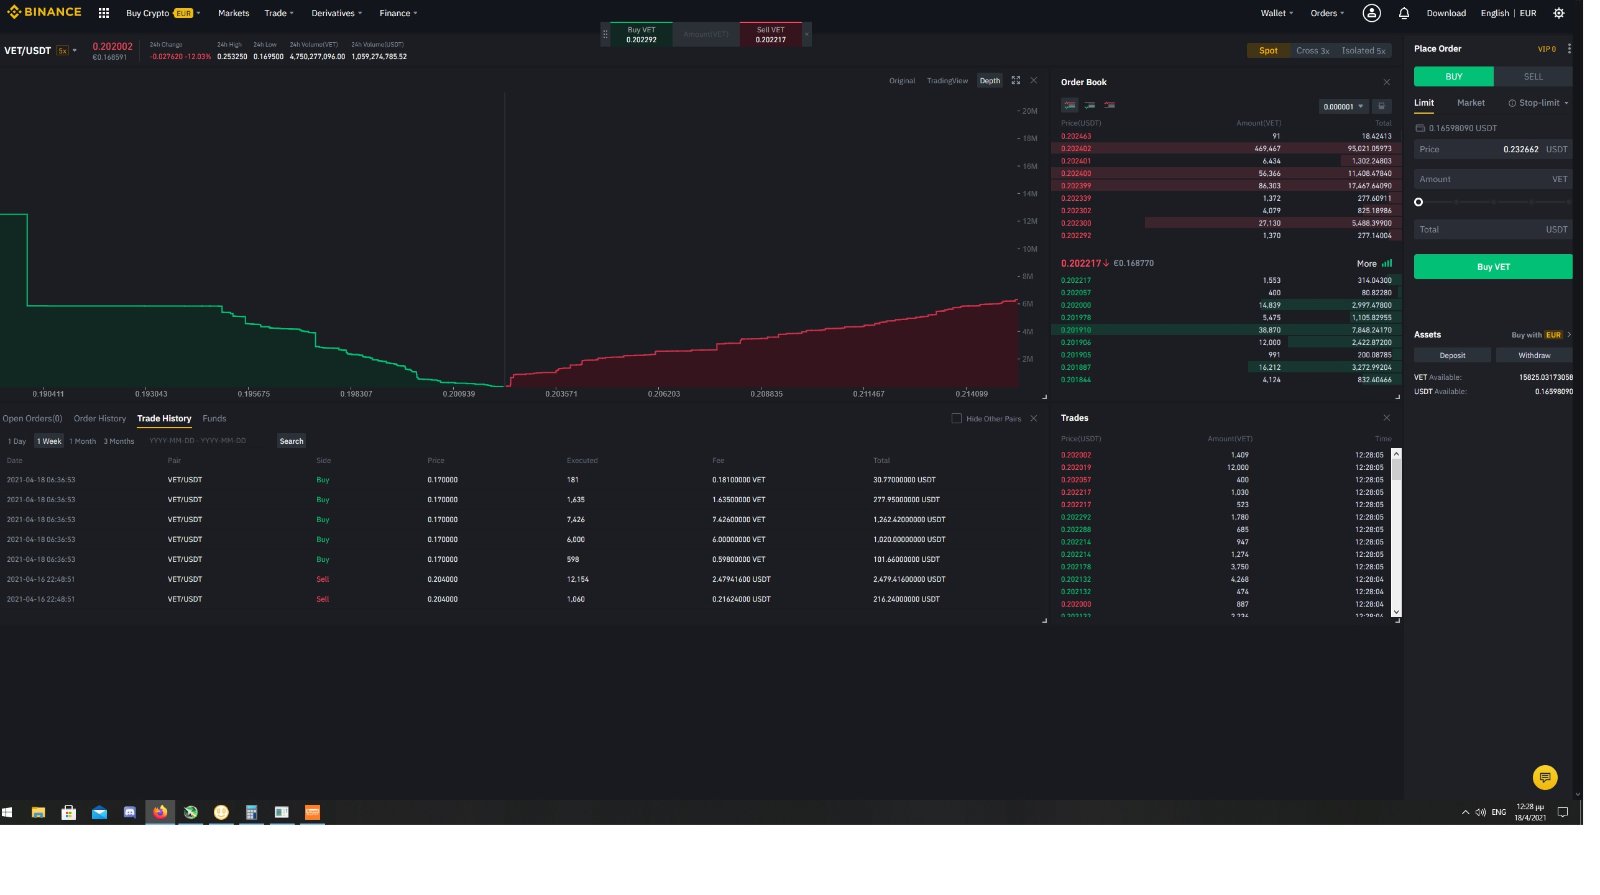Expand the Trade menu dropdown
1600x895 pixels.
pyautogui.click(x=279, y=13)
